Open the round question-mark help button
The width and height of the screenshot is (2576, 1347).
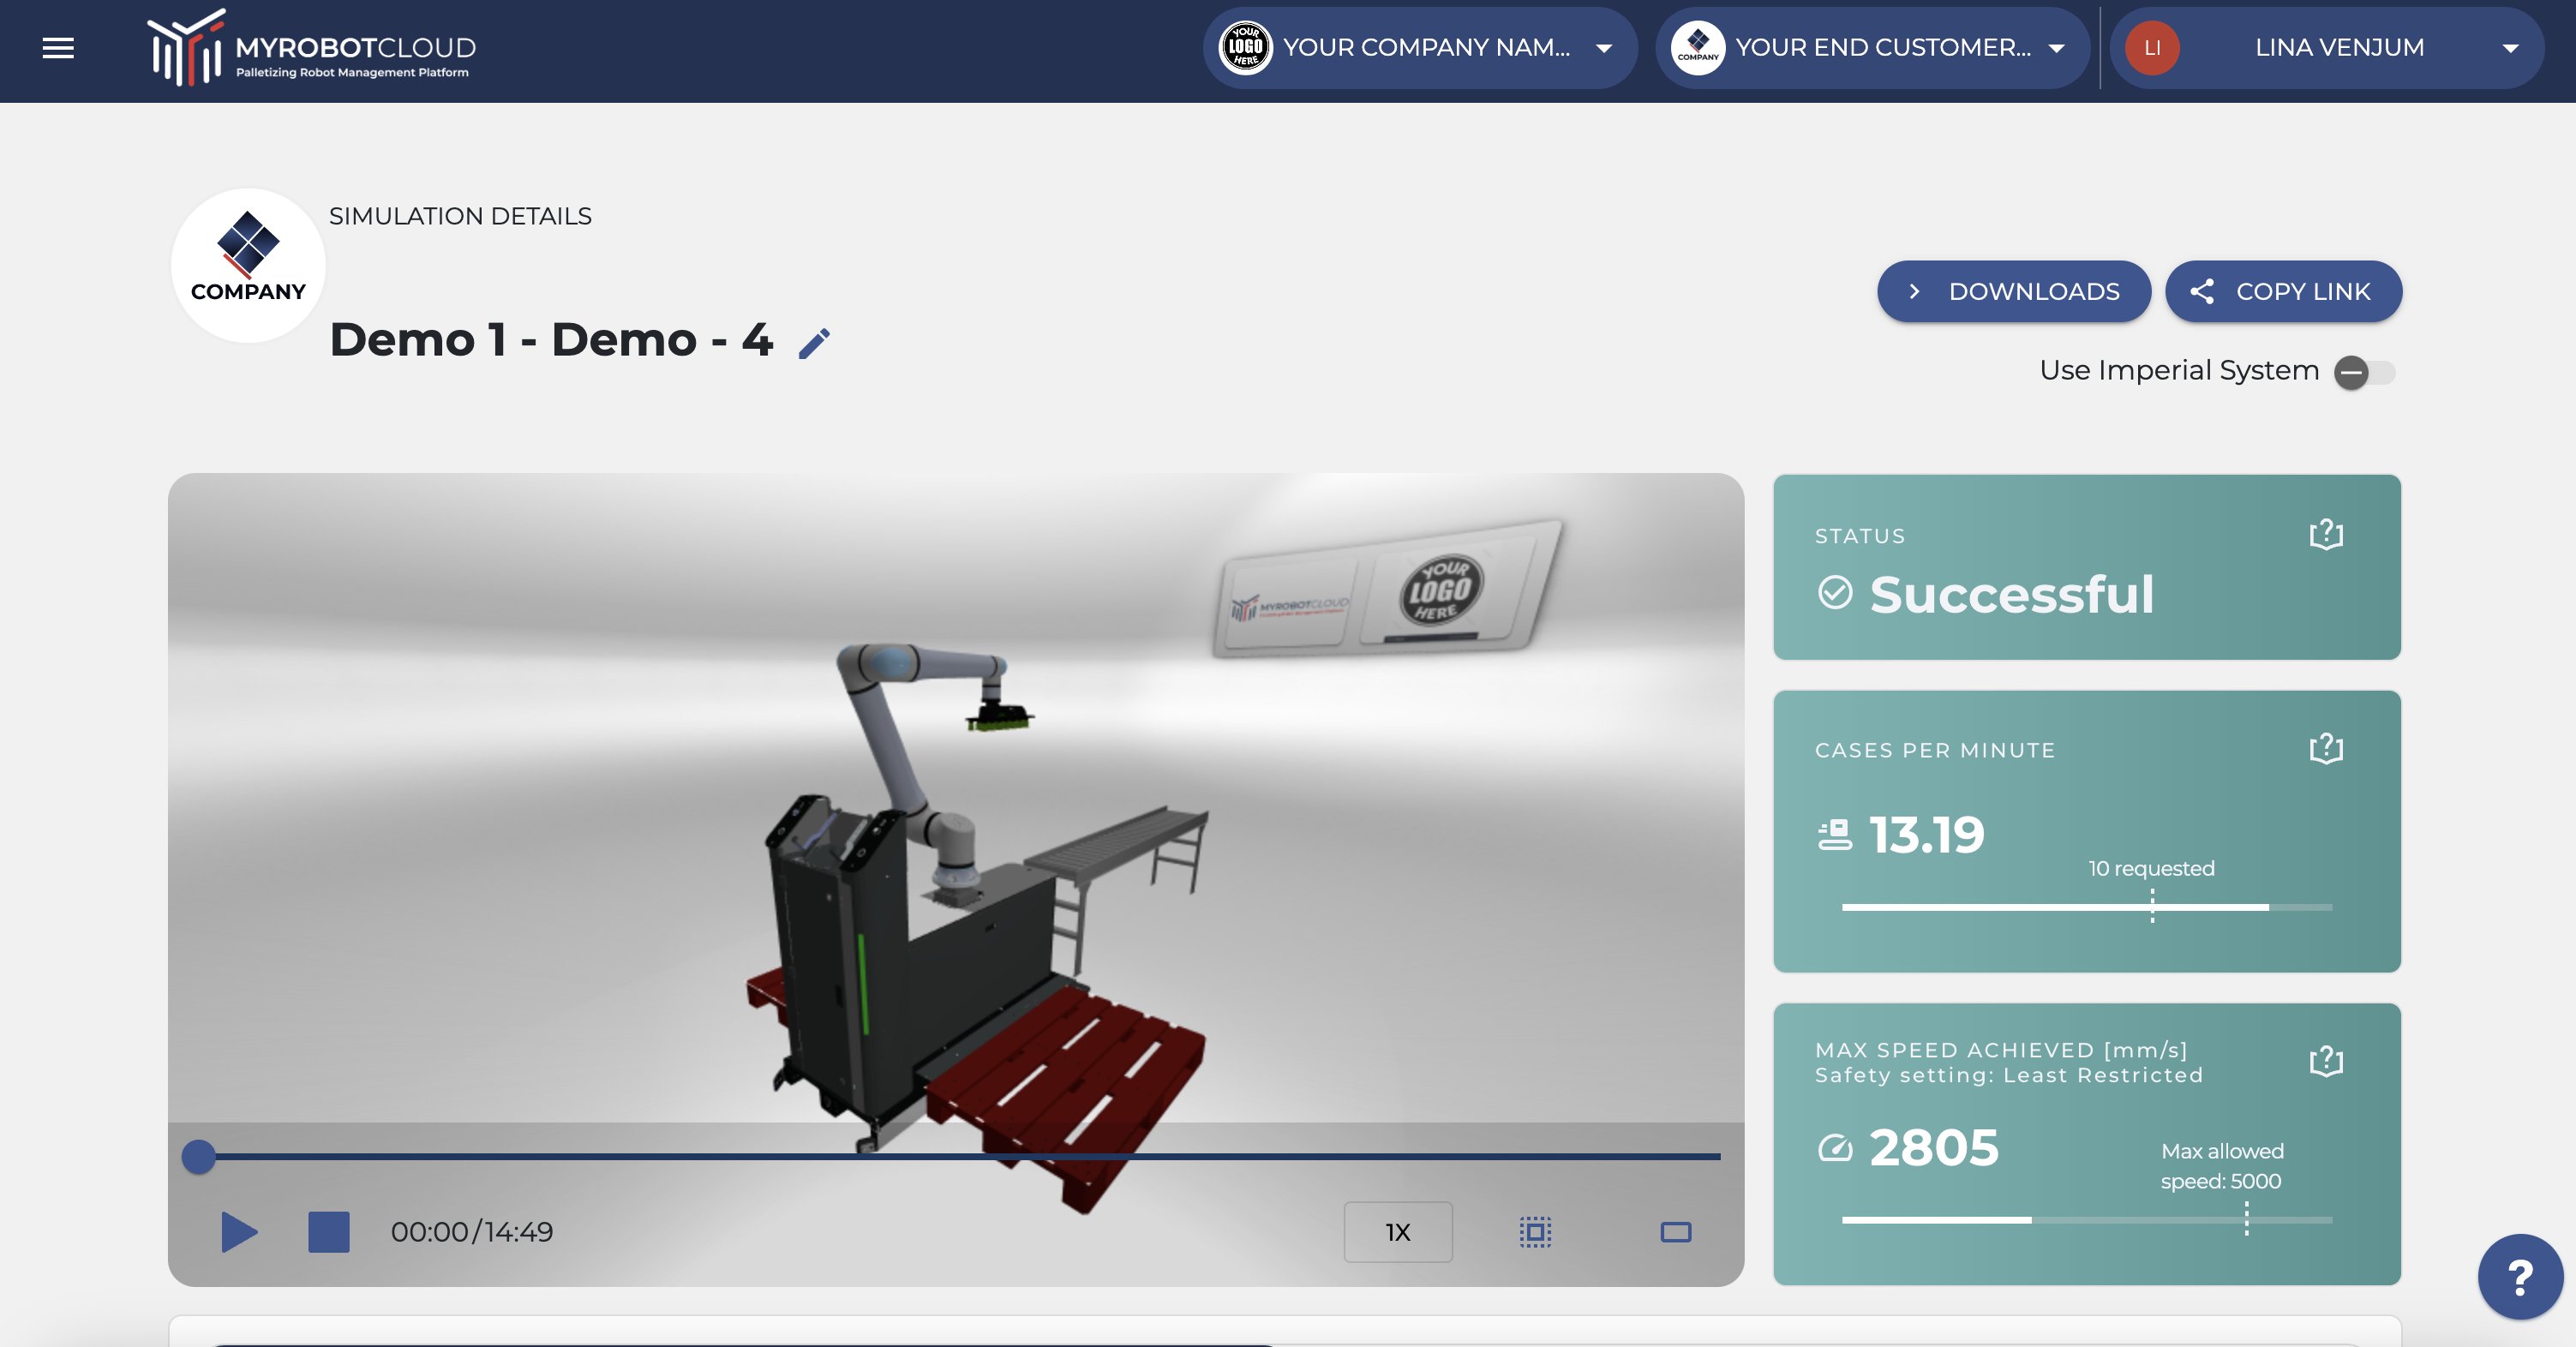tap(2520, 1276)
